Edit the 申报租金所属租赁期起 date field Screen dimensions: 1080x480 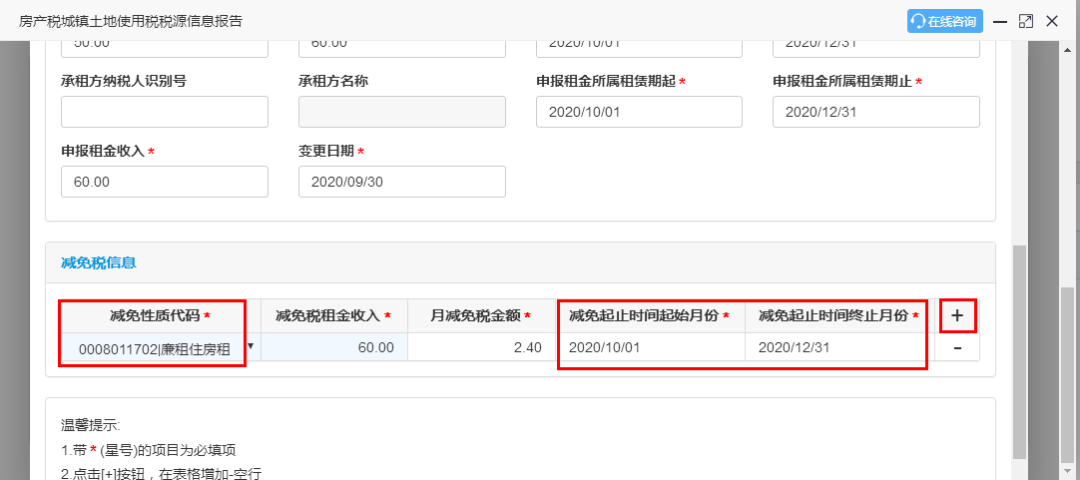click(x=639, y=112)
